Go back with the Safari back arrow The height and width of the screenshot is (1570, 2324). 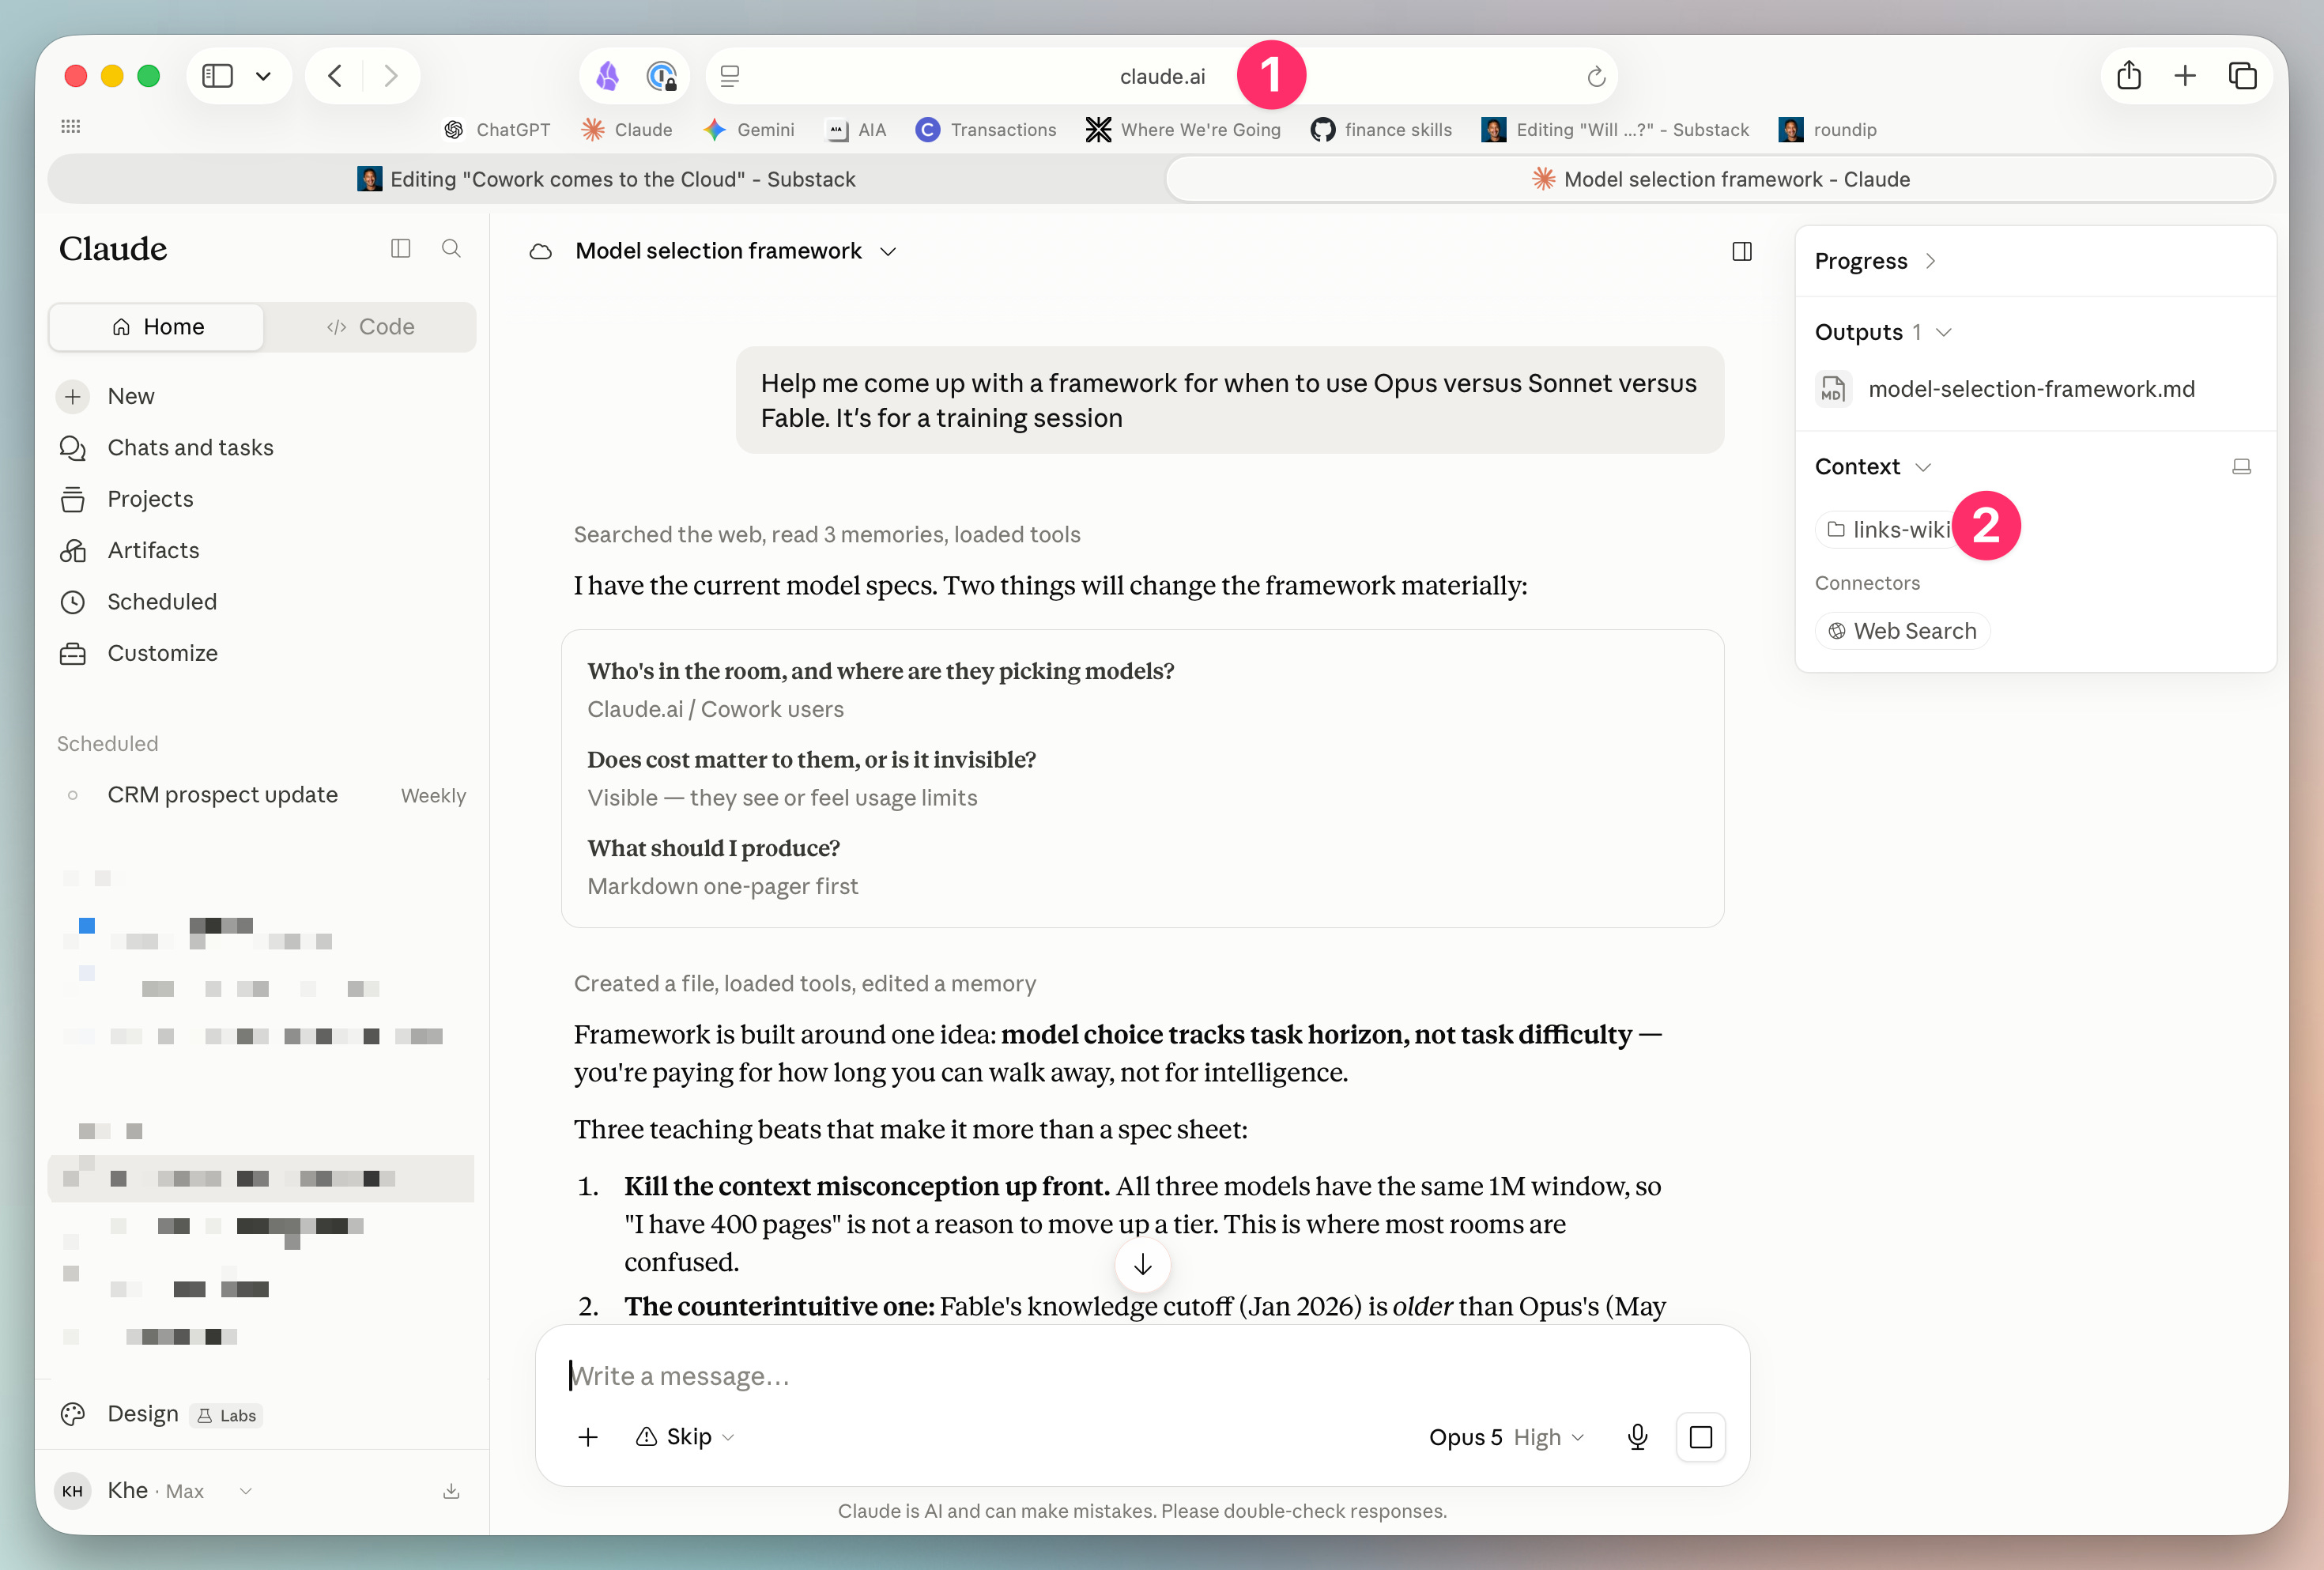pos(335,76)
